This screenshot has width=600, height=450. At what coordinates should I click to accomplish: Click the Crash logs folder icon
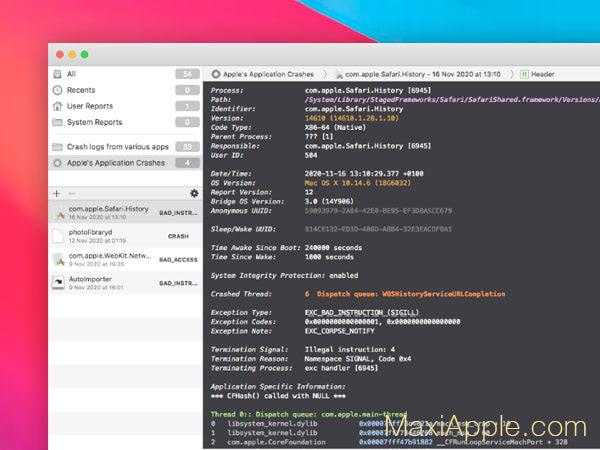tap(57, 147)
